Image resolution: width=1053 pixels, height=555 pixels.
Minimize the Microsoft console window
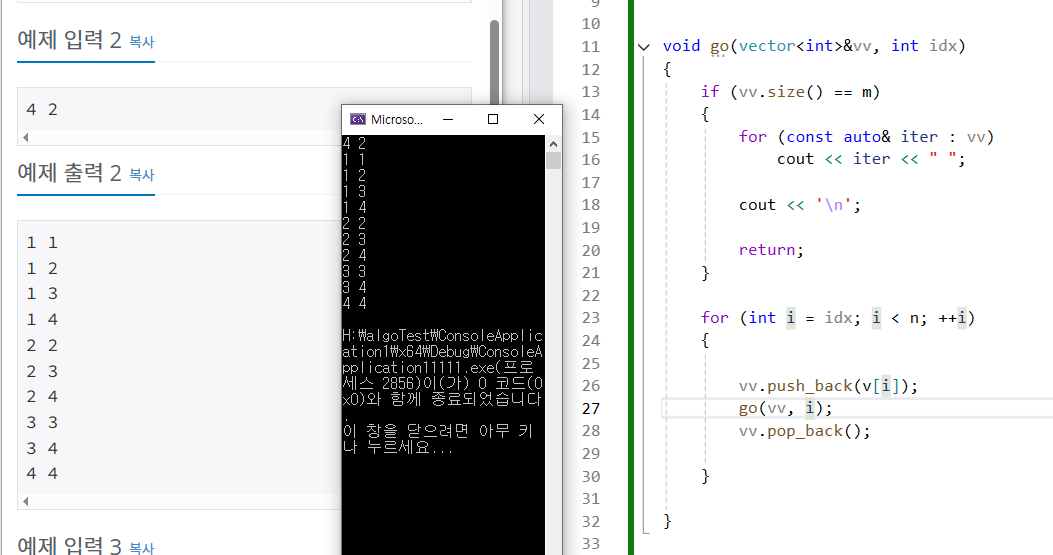click(448, 119)
